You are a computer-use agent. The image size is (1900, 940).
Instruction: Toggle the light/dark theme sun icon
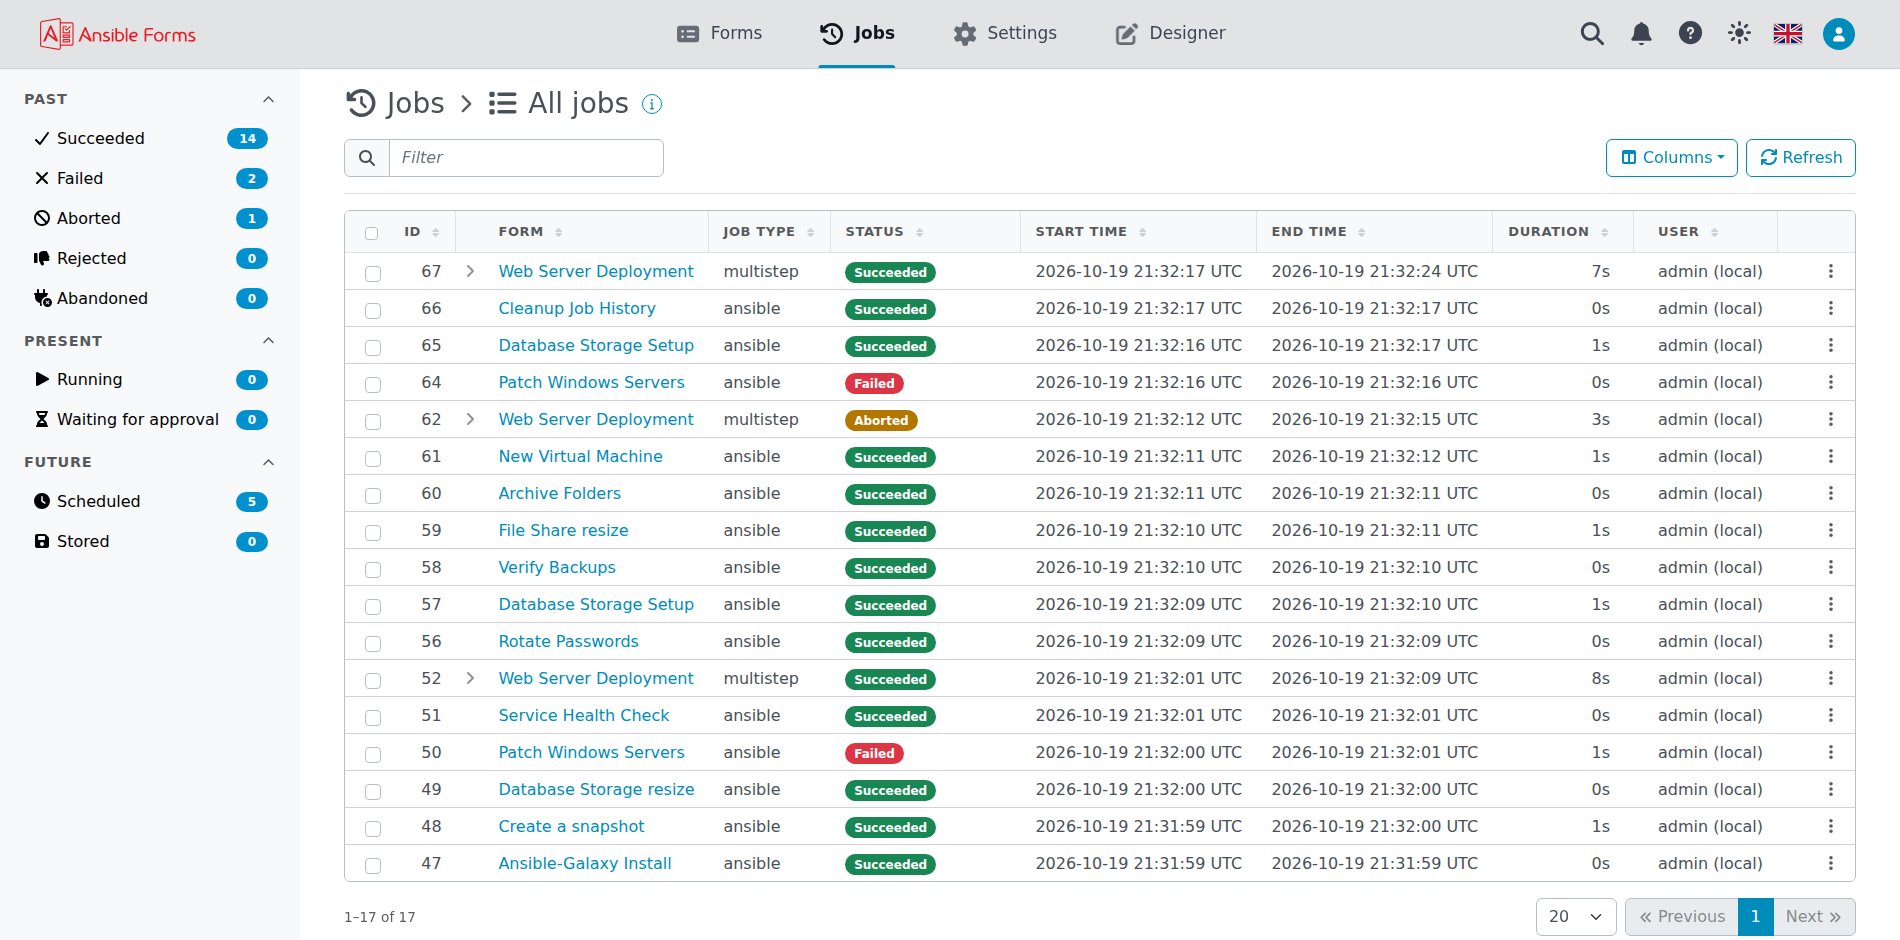(x=1739, y=33)
